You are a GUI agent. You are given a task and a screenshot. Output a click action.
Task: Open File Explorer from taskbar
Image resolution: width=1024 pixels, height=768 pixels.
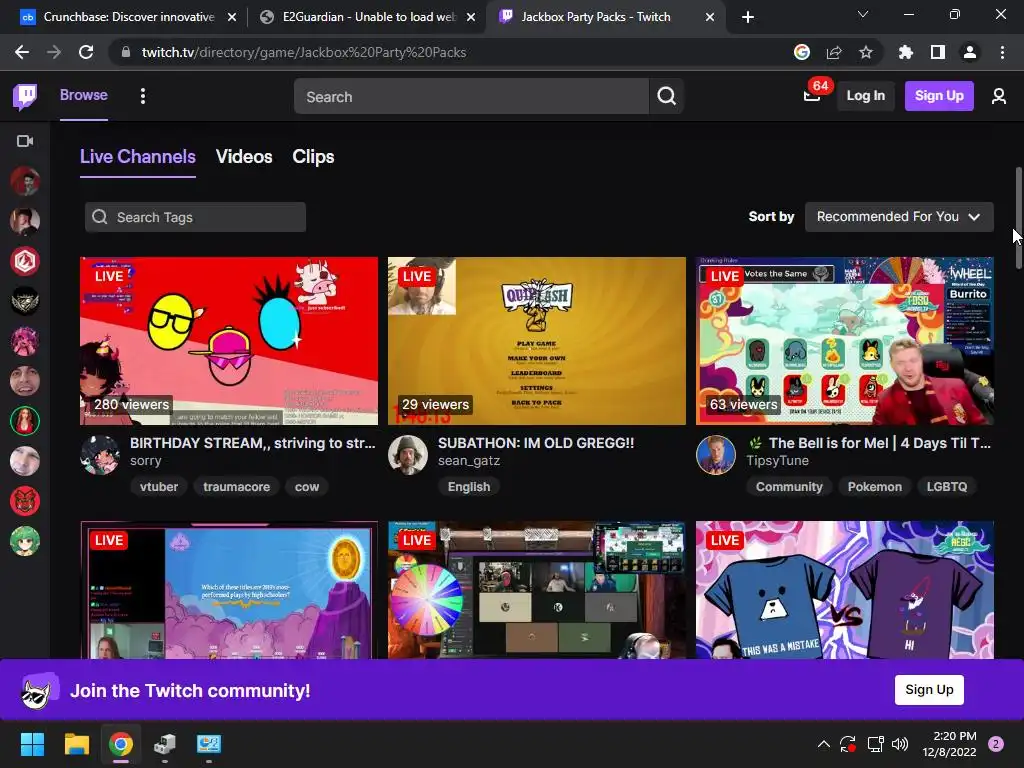(x=76, y=744)
